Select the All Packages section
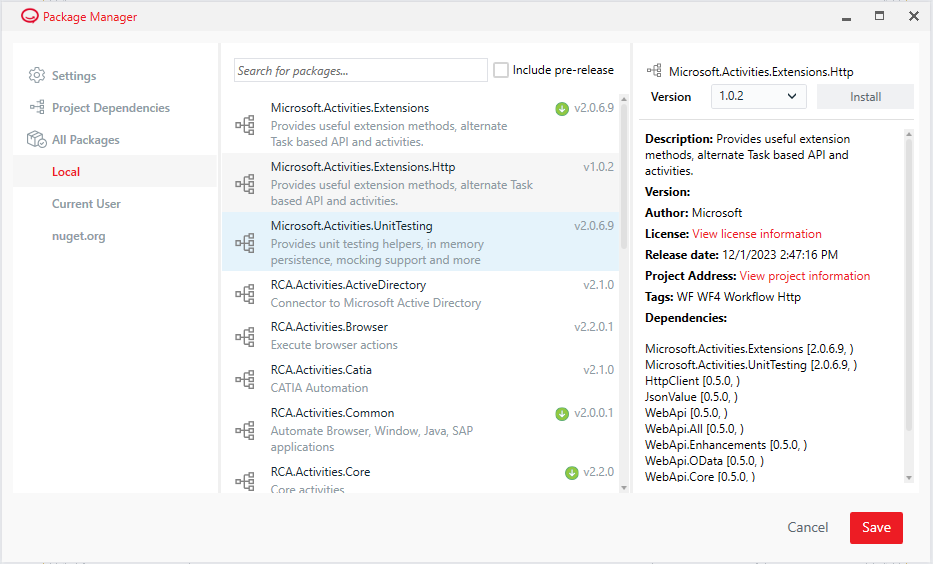The height and width of the screenshot is (564, 933). (x=86, y=140)
